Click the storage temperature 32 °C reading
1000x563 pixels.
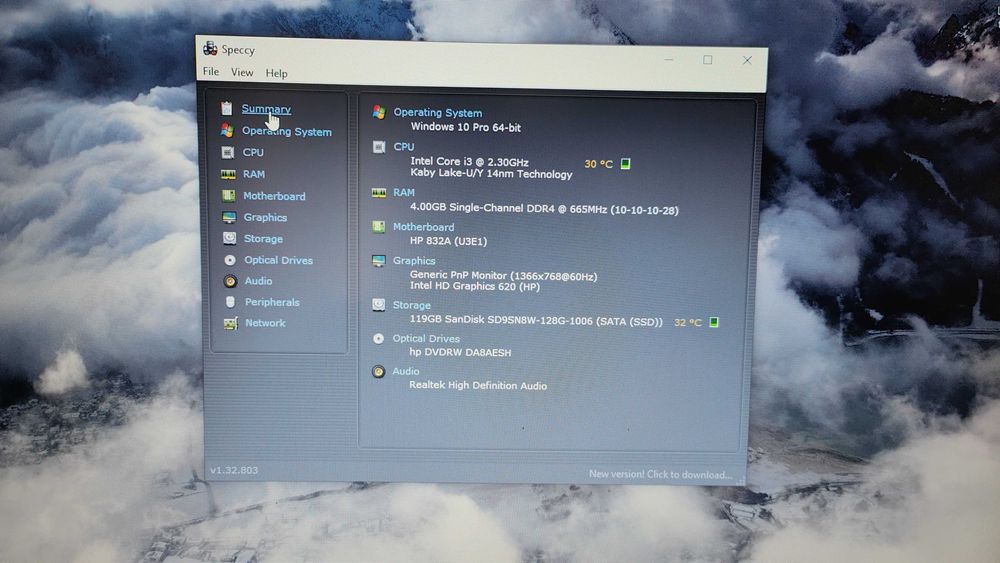[688, 323]
